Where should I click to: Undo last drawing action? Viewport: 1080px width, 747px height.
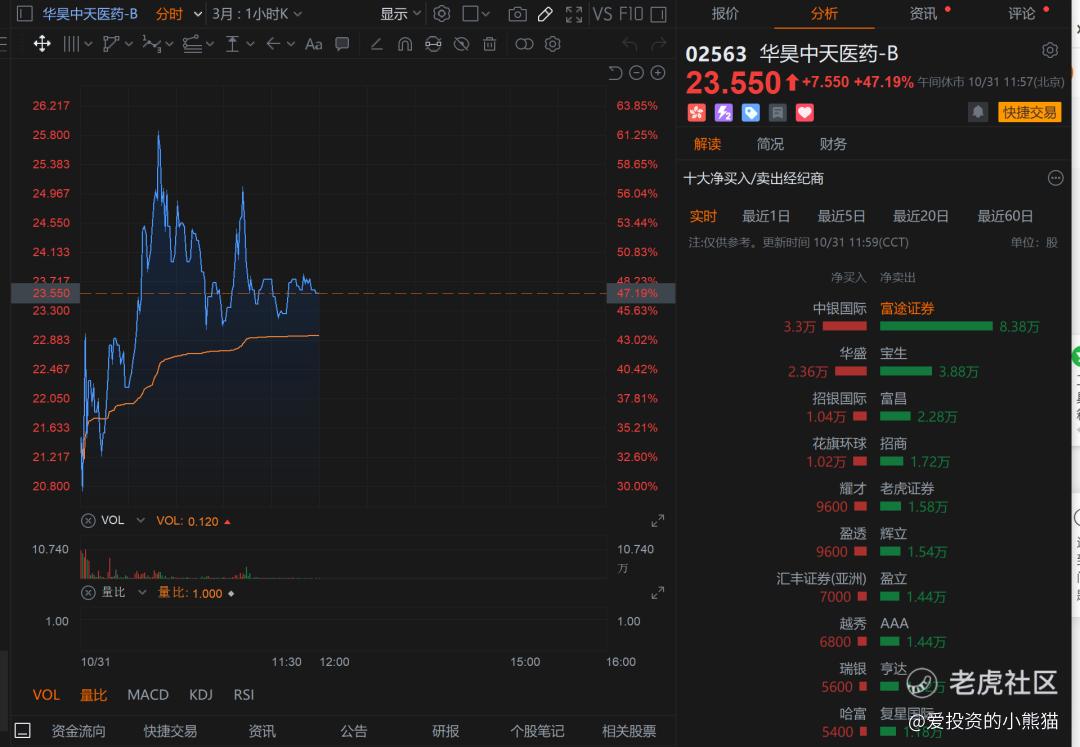[x=629, y=44]
